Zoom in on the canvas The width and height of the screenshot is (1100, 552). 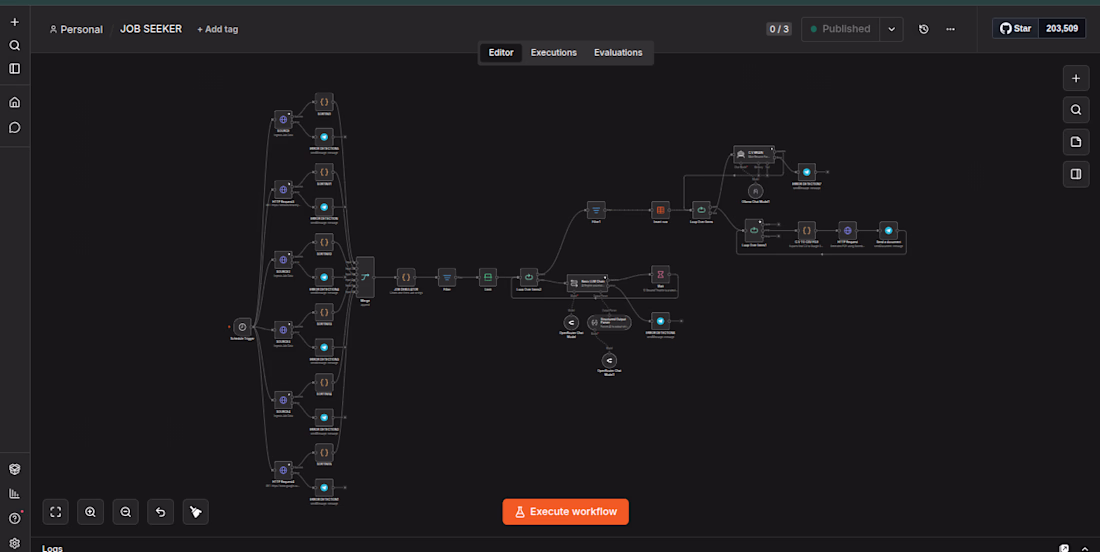[90, 512]
